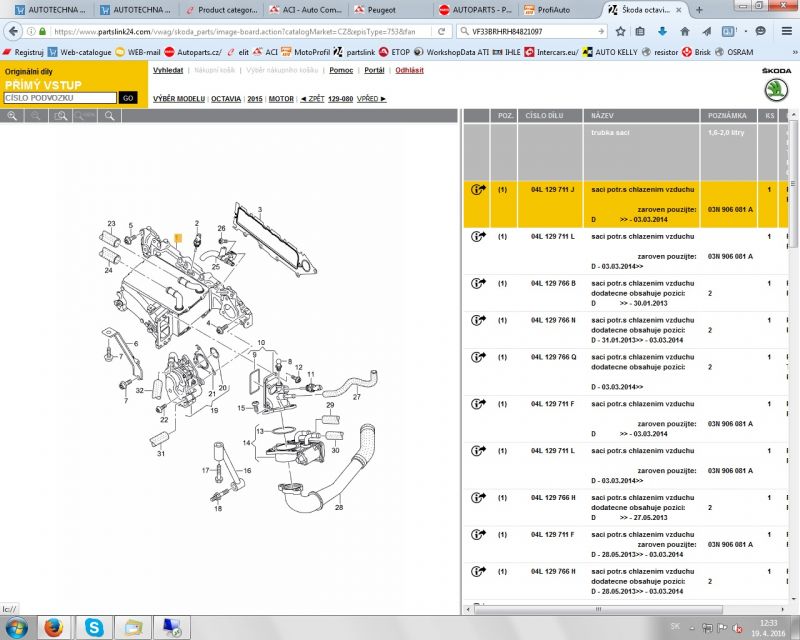Open a new browser tab with plus
The image size is (800, 640).
coord(699,10)
